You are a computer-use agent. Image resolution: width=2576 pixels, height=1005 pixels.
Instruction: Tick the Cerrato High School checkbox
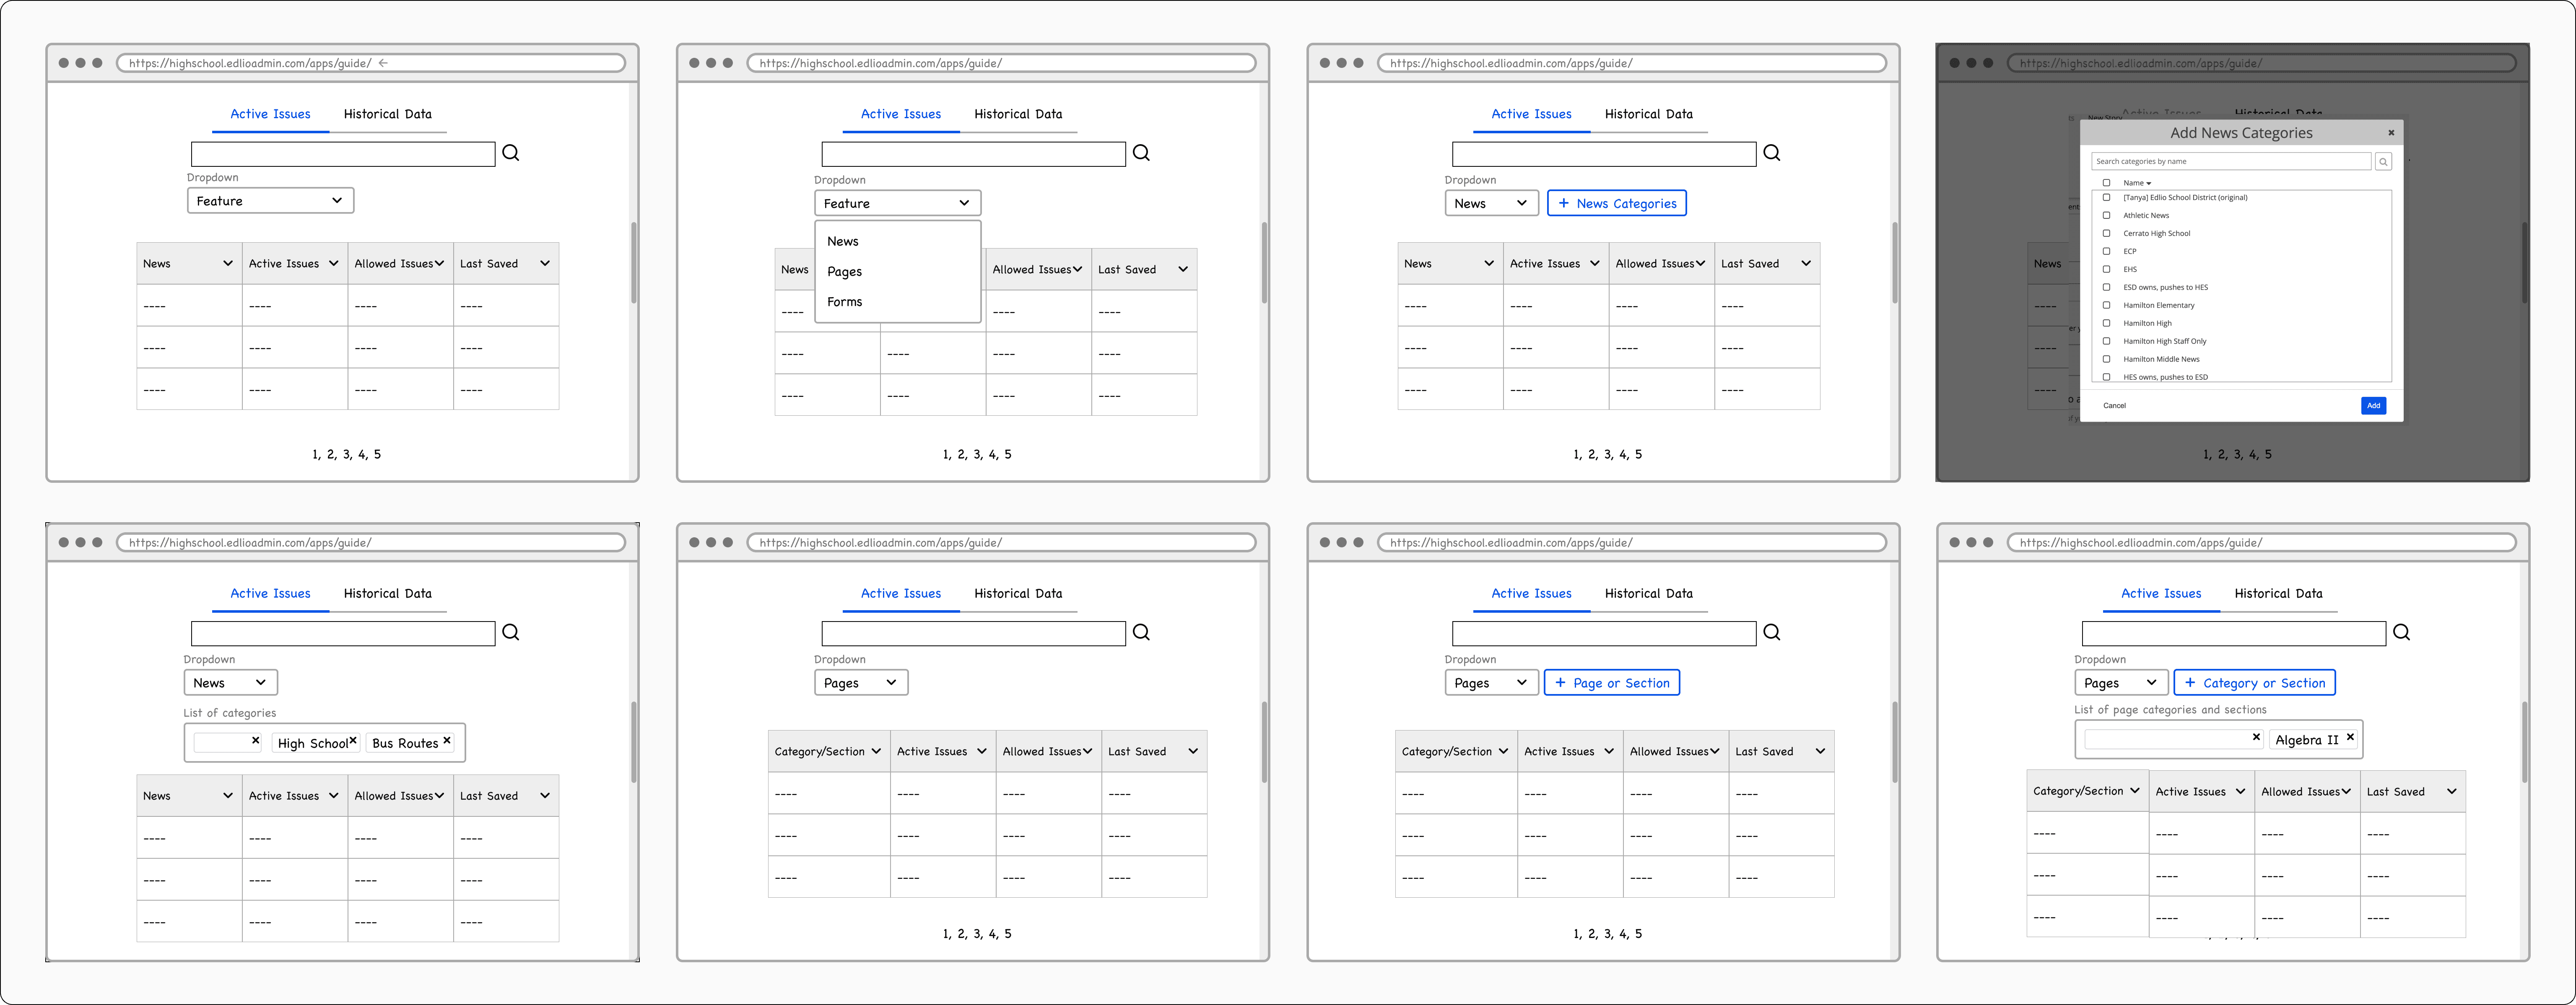[2106, 233]
